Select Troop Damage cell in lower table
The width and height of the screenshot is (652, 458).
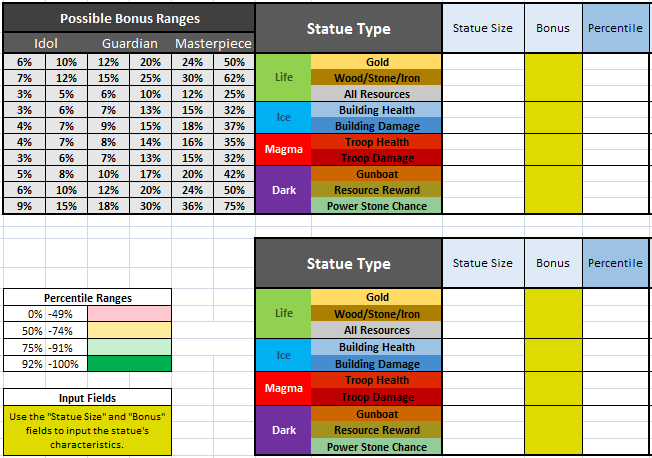click(x=376, y=397)
